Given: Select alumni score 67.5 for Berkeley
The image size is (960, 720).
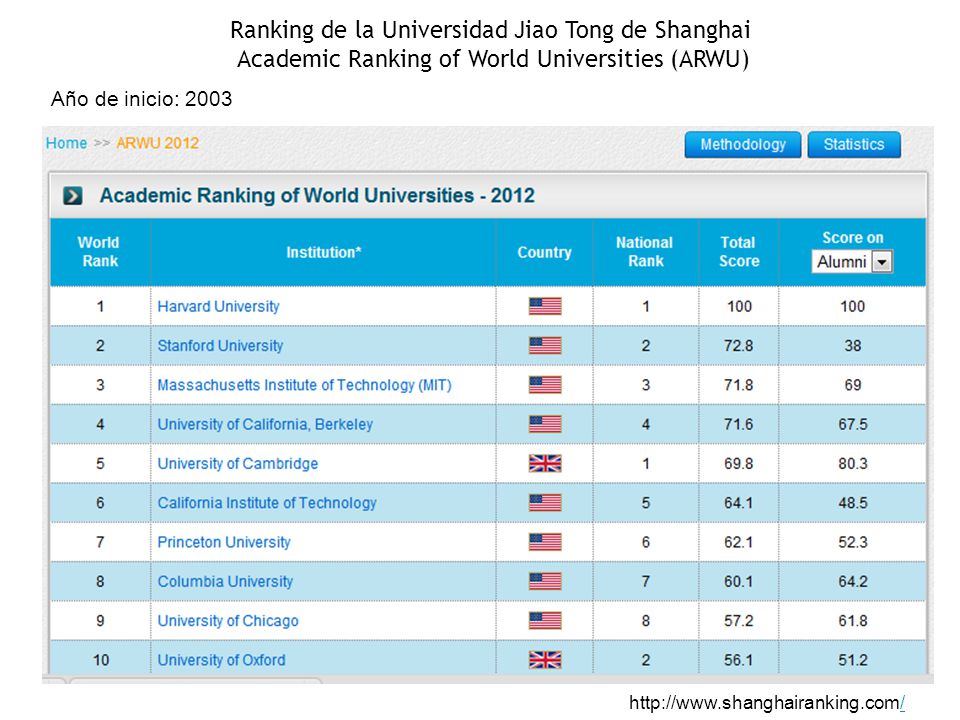Looking at the screenshot, I should coord(853,424).
